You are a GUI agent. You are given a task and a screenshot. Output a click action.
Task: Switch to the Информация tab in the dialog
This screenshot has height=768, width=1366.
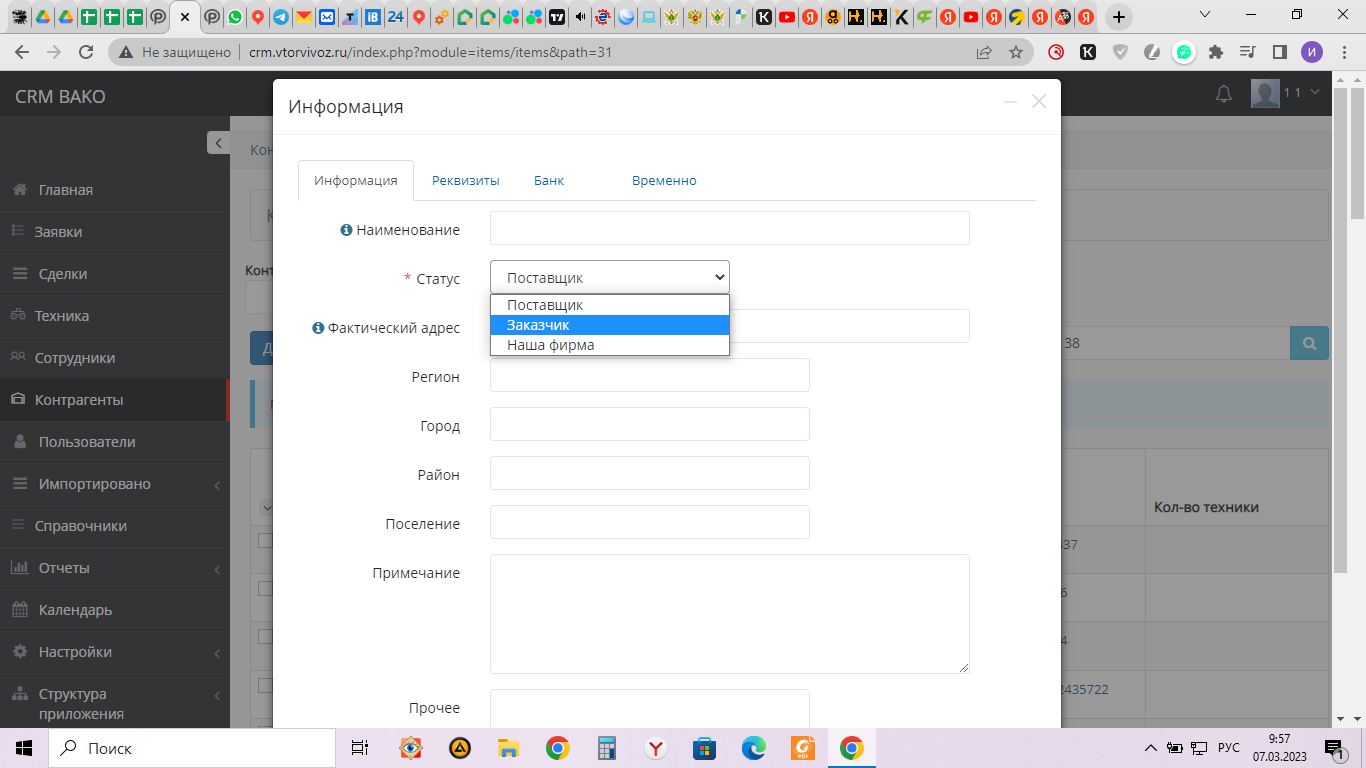[356, 181]
